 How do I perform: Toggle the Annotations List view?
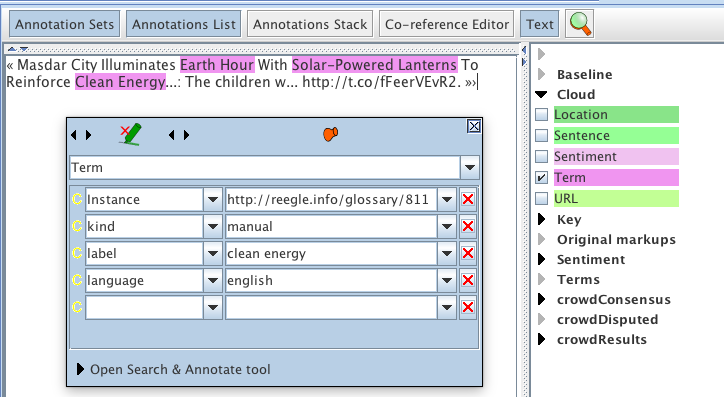[x=184, y=24]
